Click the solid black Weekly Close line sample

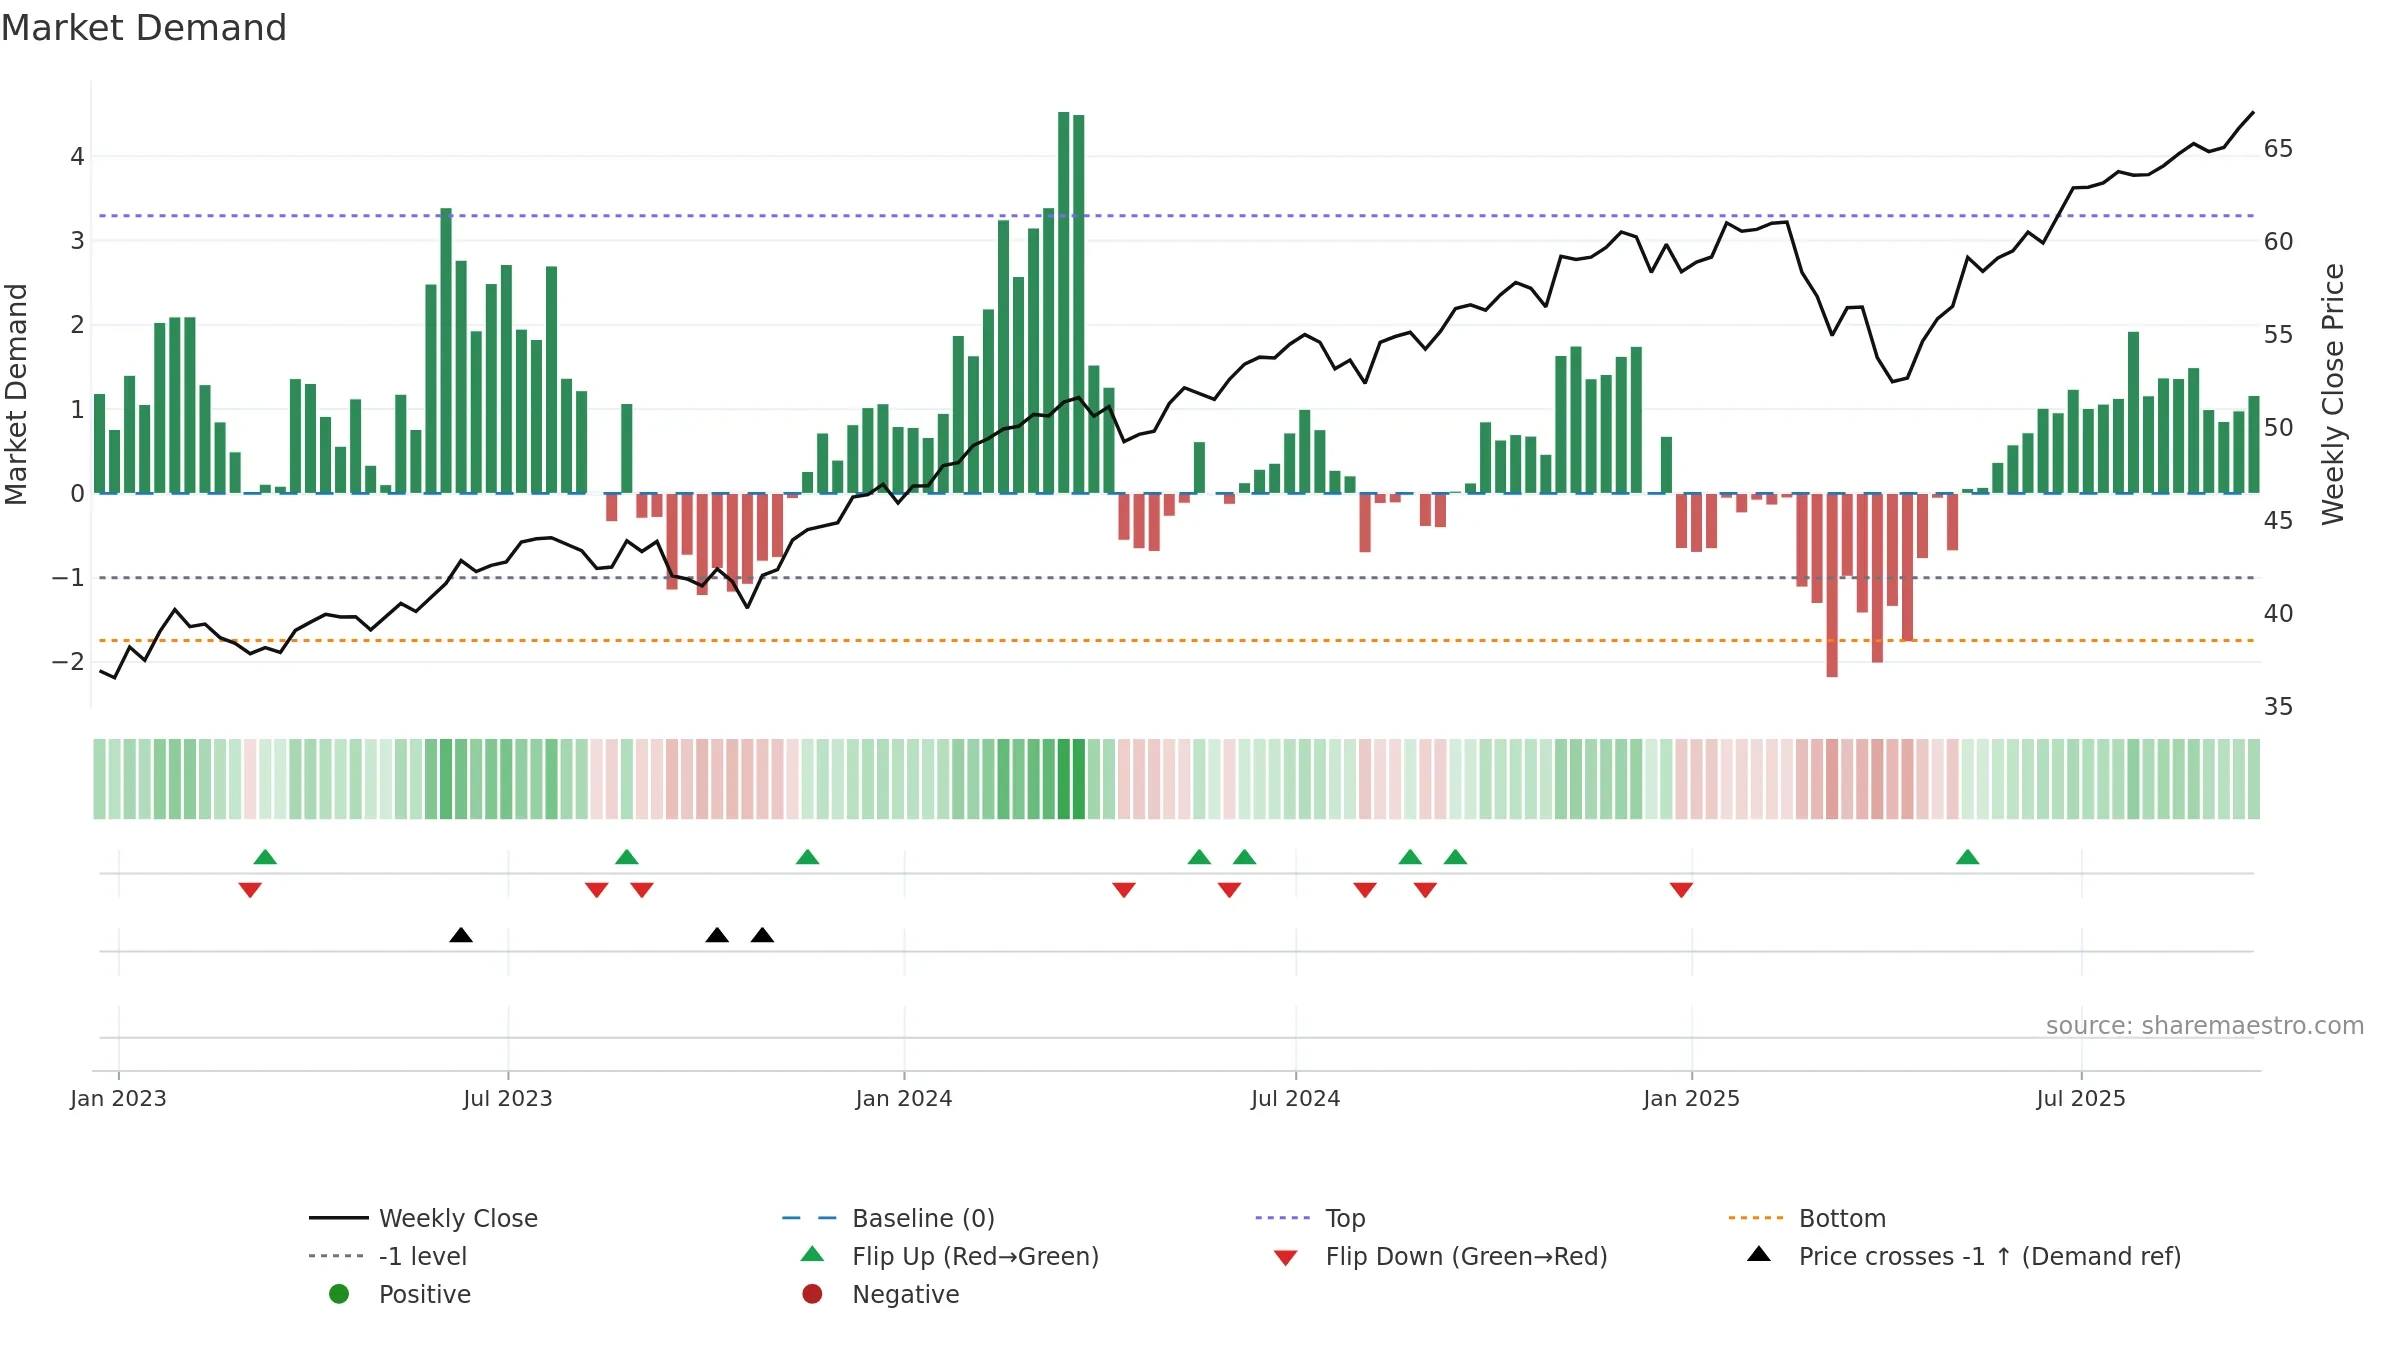(339, 1218)
